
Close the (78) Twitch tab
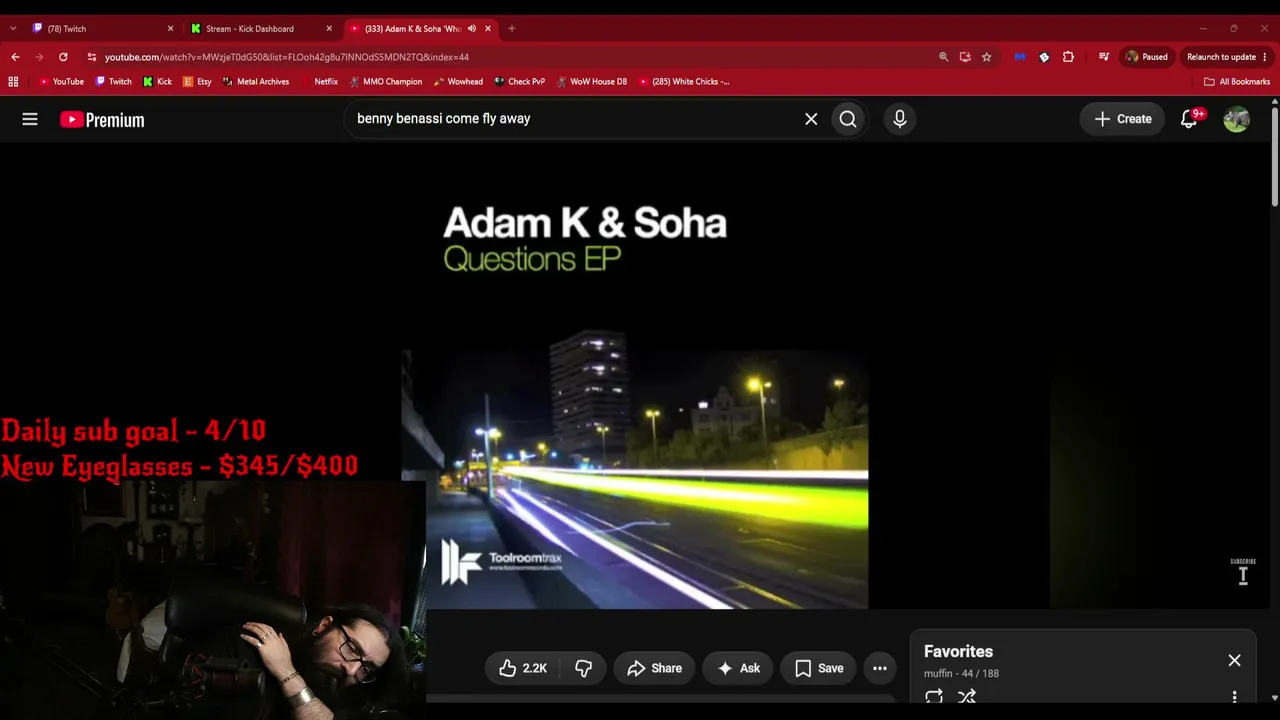pos(170,28)
